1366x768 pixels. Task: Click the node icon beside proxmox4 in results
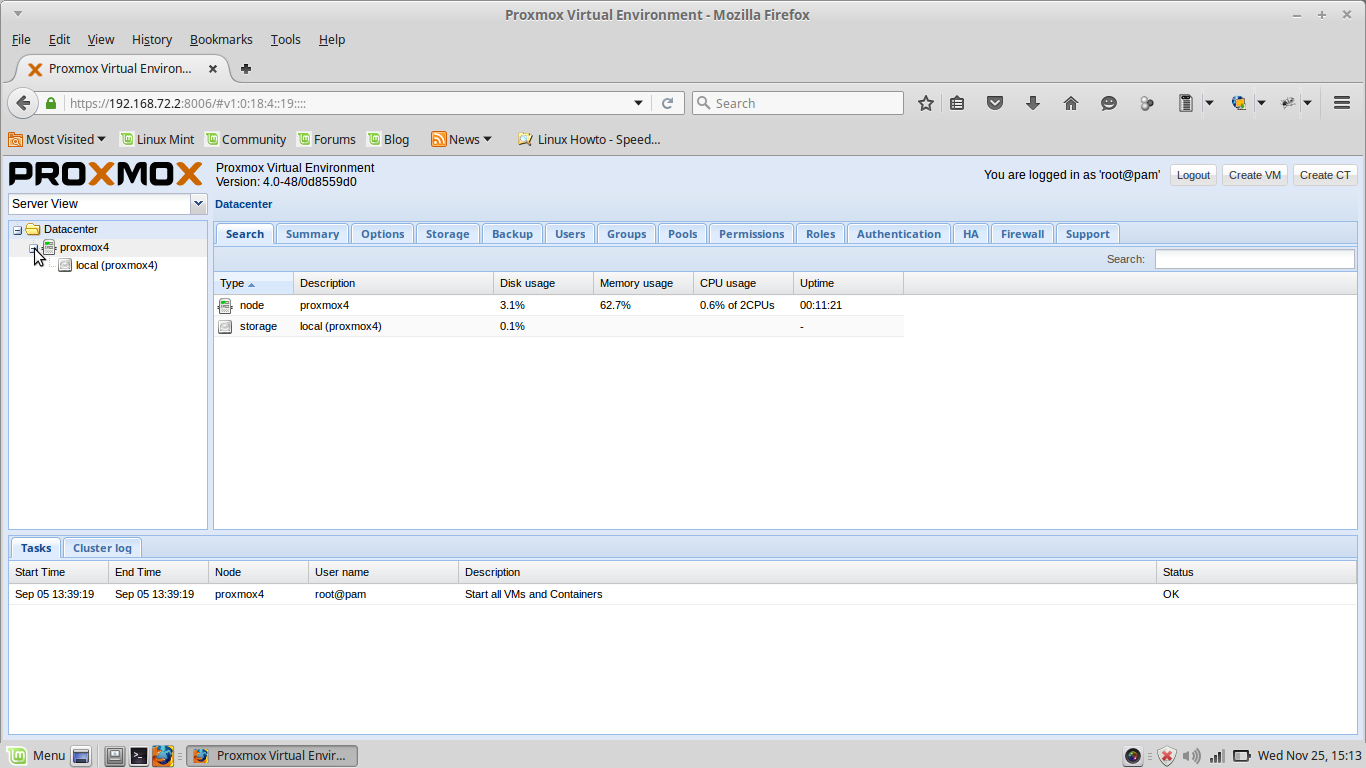(x=225, y=305)
